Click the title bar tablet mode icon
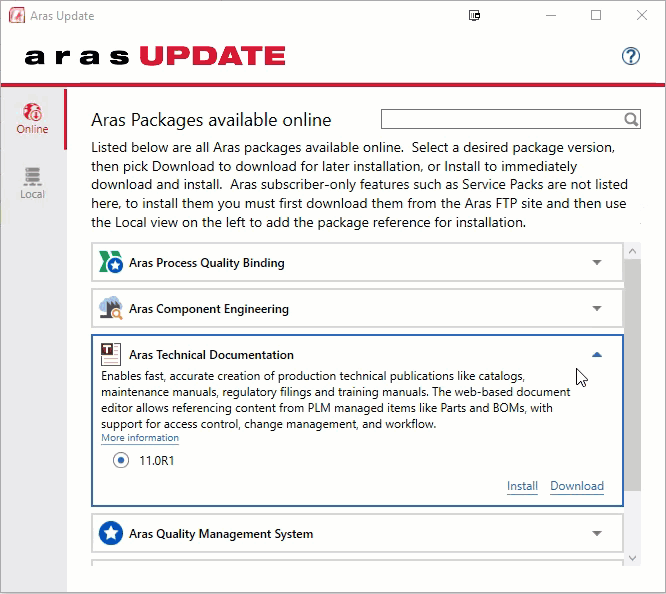Image resolution: width=666 pixels, height=594 pixels. pos(476,16)
